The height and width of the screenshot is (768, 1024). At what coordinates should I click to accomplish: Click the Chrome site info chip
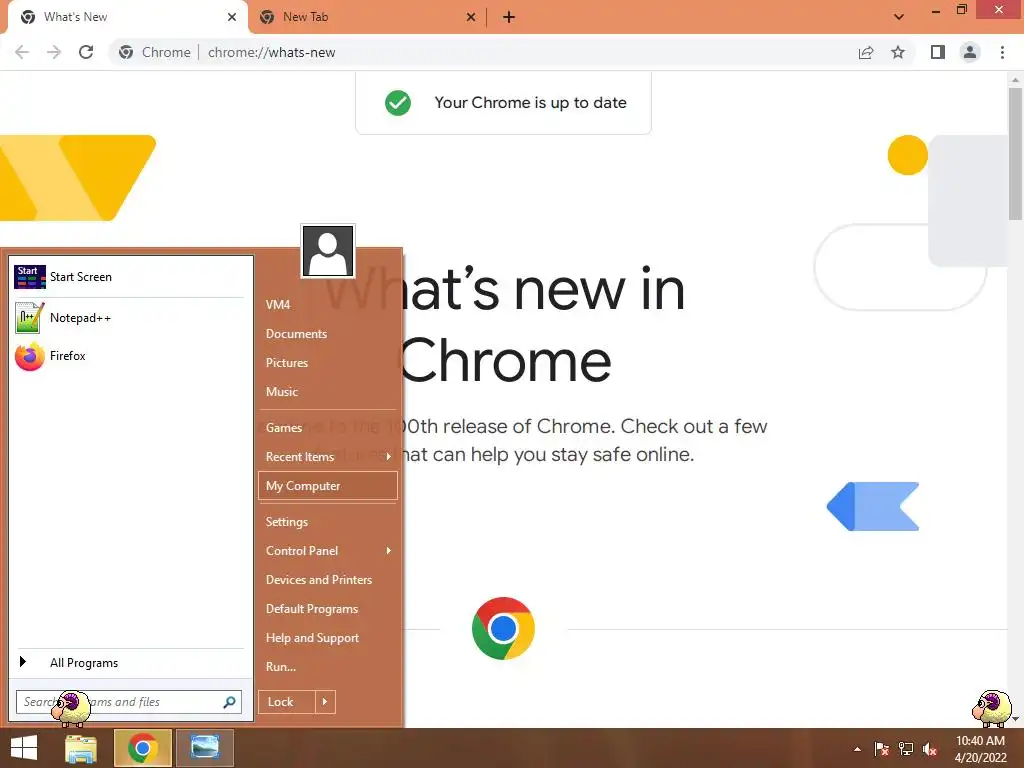click(x=155, y=52)
